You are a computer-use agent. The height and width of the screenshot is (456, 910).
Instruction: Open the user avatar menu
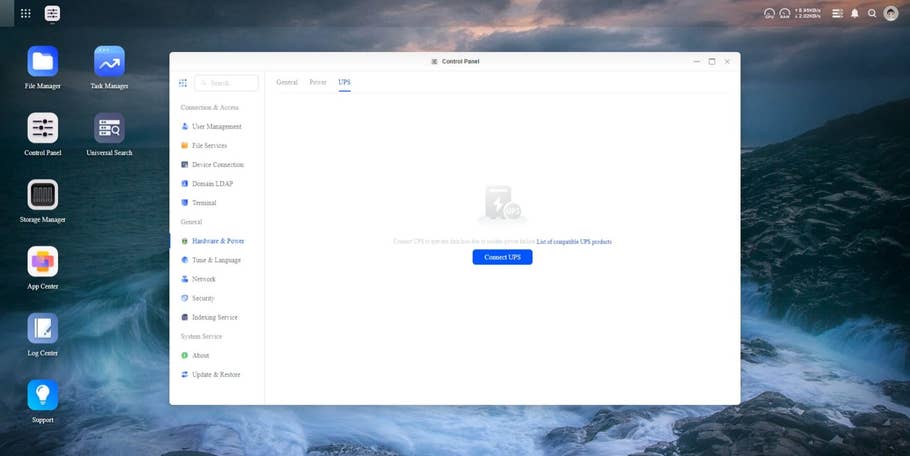pyautogui.click(x=890, y=14)
